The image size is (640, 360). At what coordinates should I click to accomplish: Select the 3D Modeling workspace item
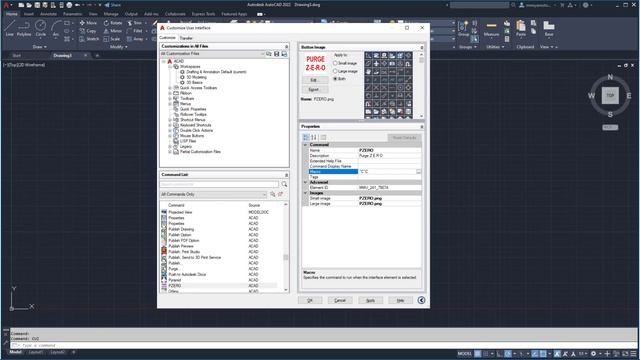(x=196, y=77)
